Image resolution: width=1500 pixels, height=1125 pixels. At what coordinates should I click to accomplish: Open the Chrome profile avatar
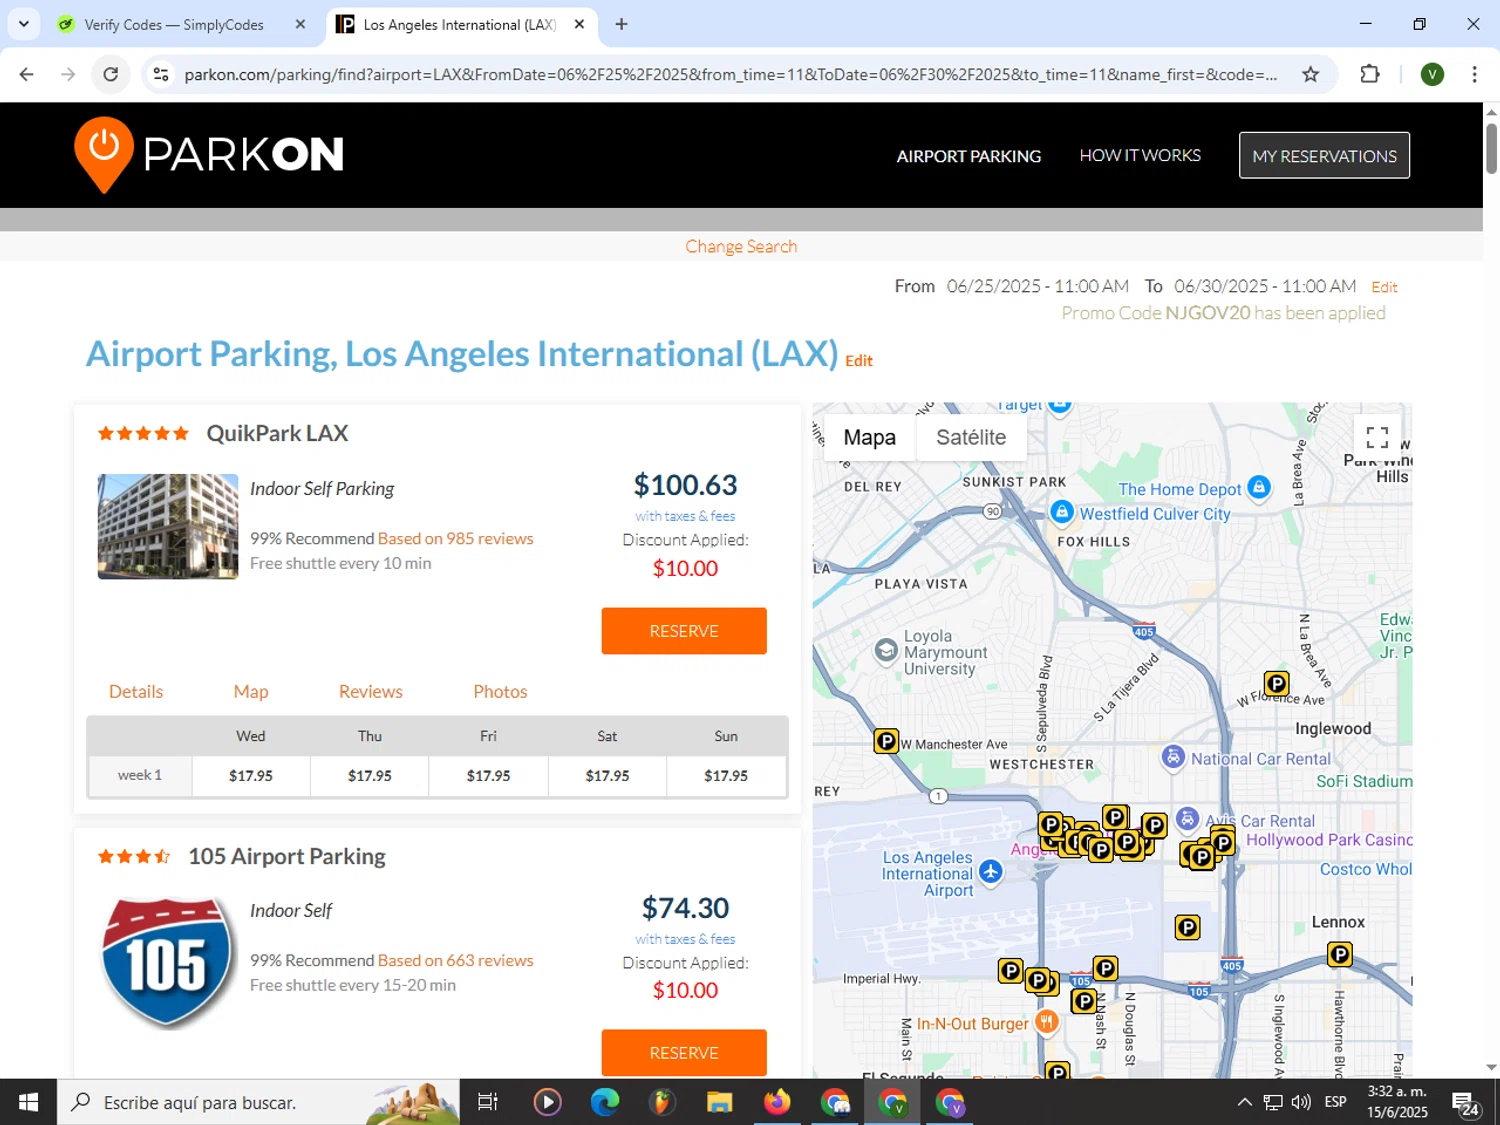[x=1432, y=74]
